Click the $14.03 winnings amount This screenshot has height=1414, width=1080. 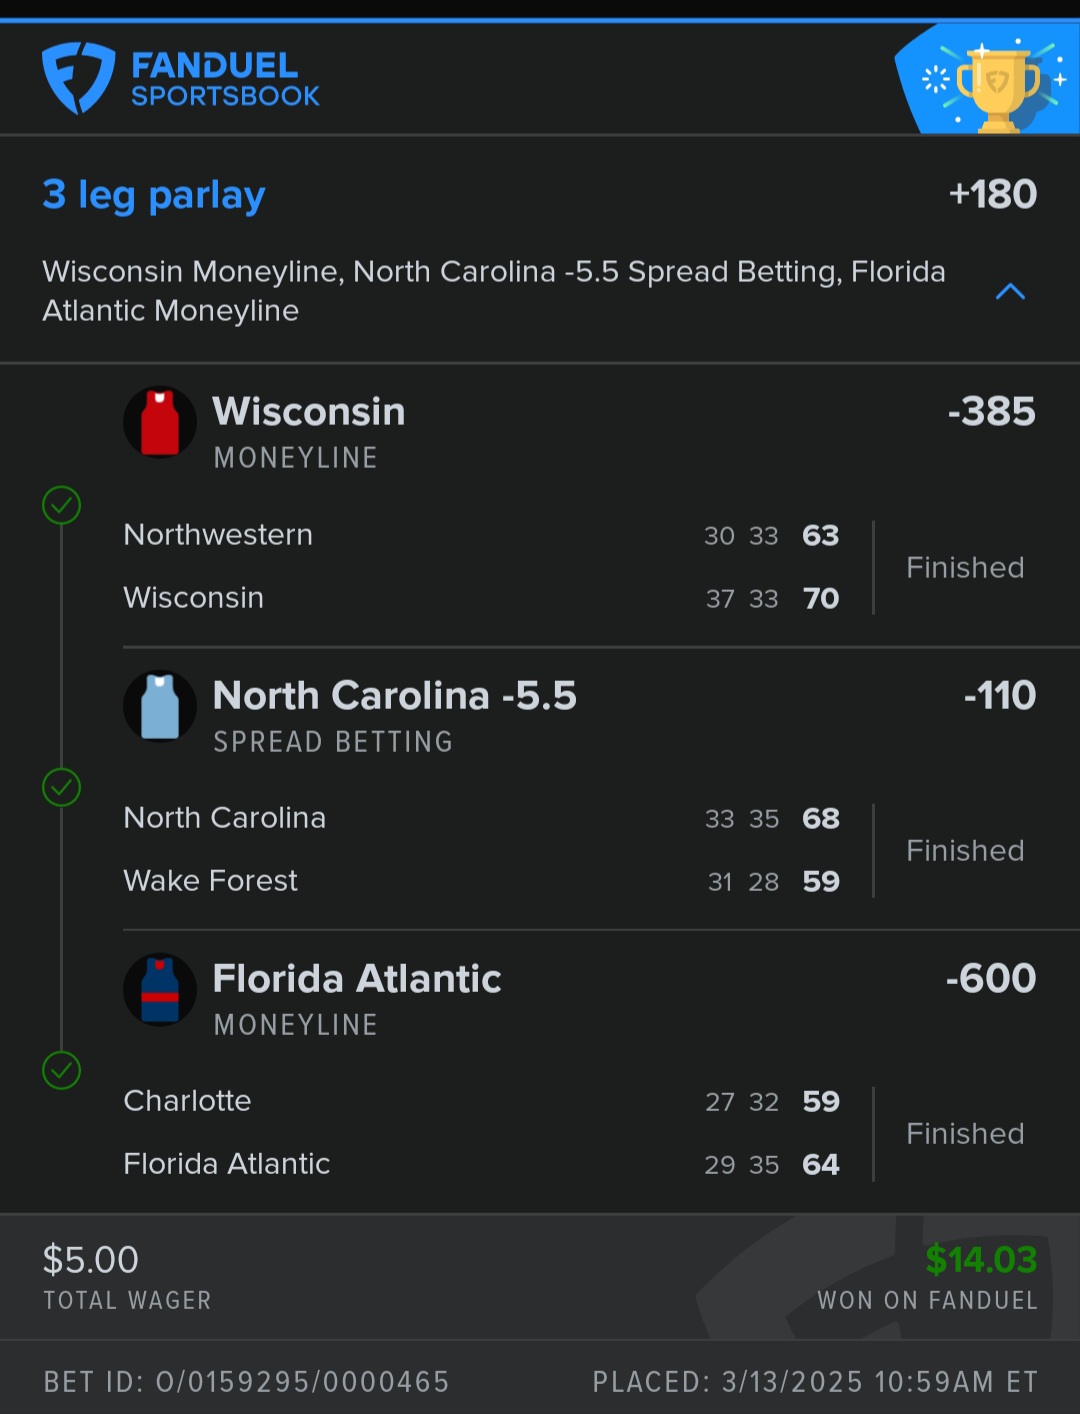pos(981,1260)
